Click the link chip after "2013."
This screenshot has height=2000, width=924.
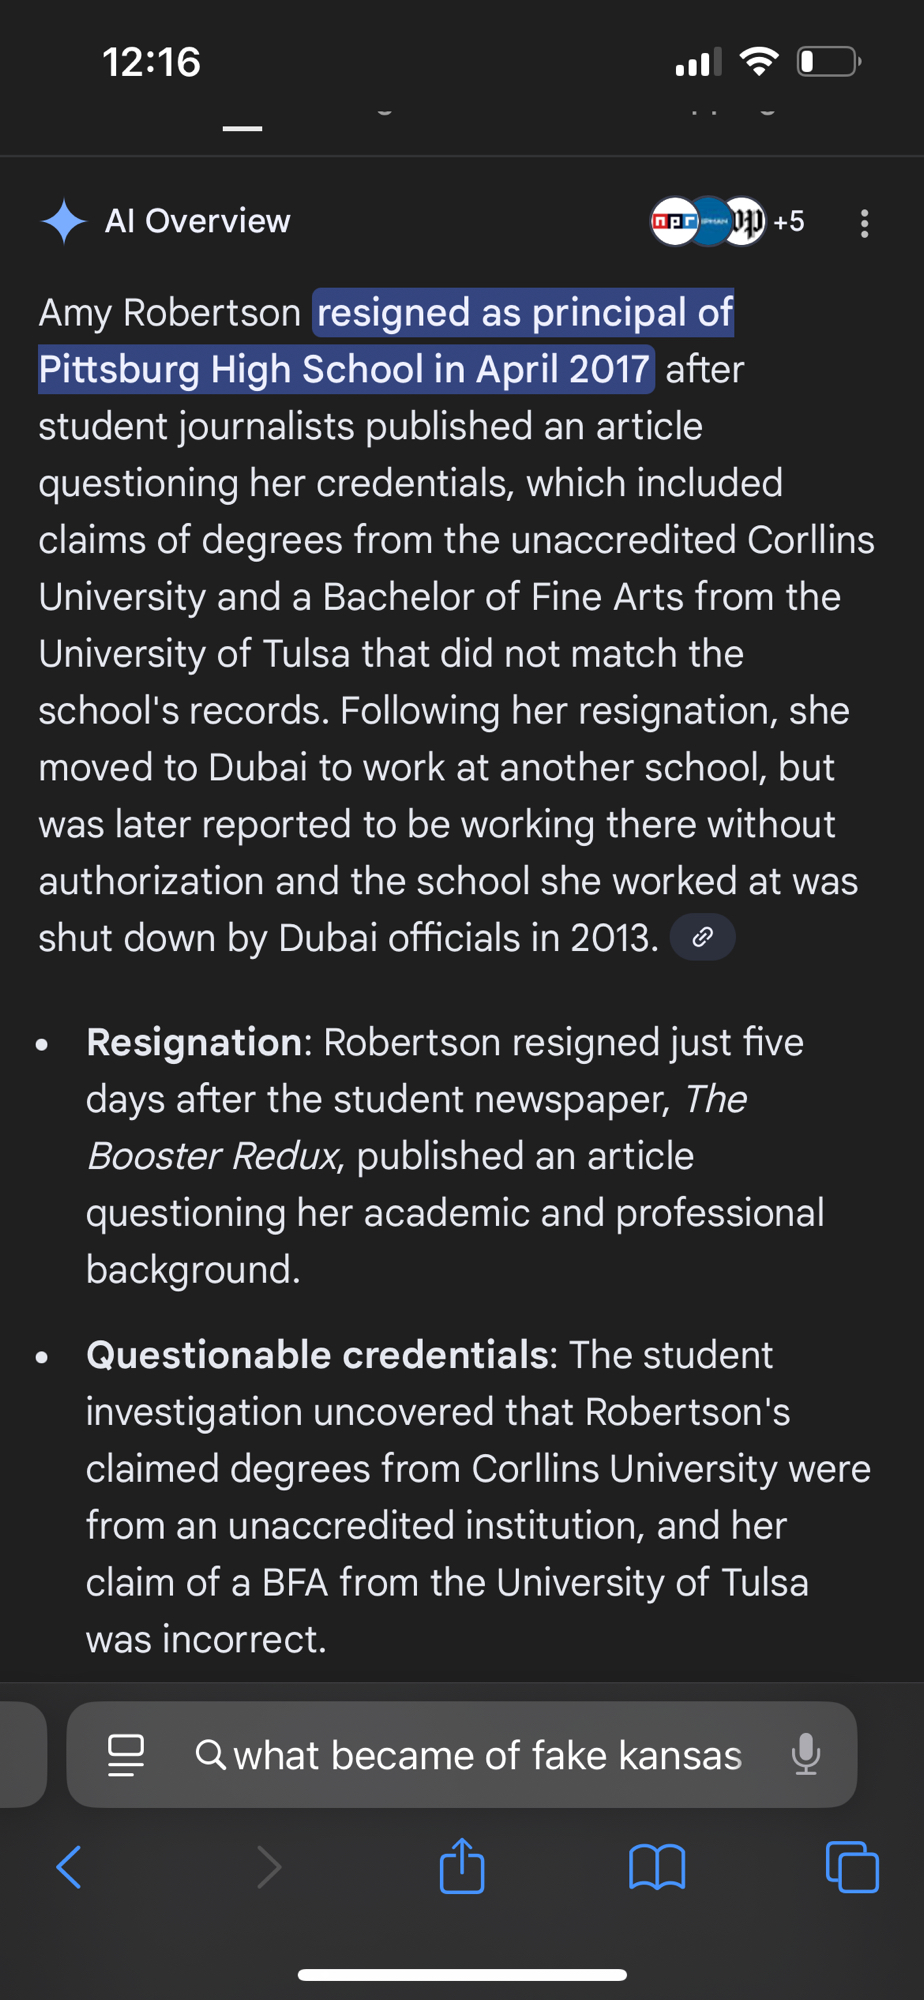tap(703, 937)
